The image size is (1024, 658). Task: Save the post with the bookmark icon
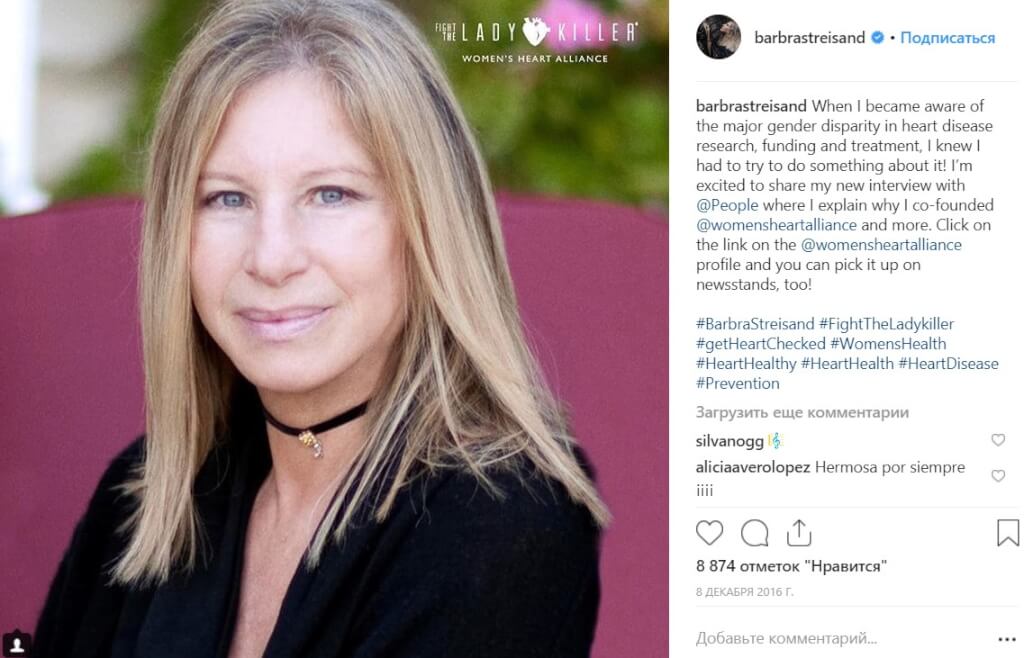(x=1008, y=533)
